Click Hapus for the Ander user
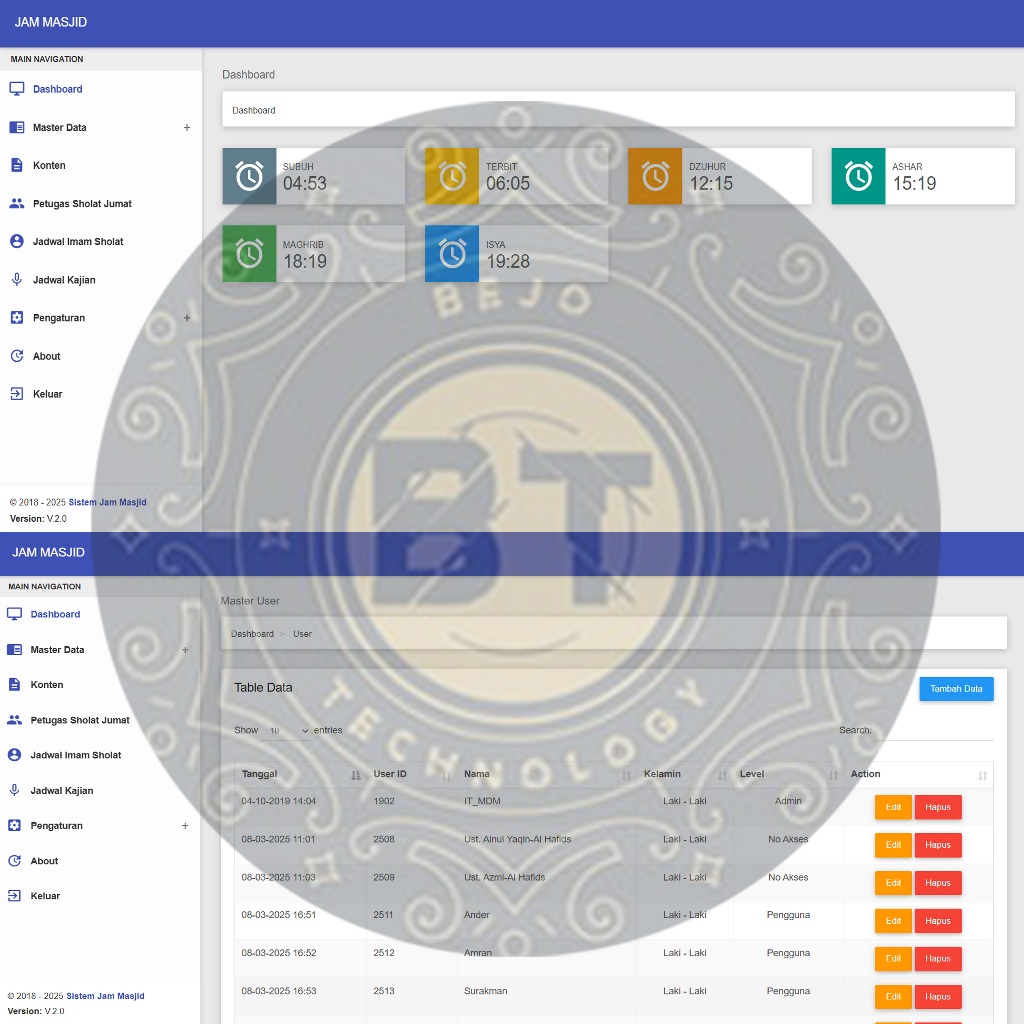 (x=938, y=921)
